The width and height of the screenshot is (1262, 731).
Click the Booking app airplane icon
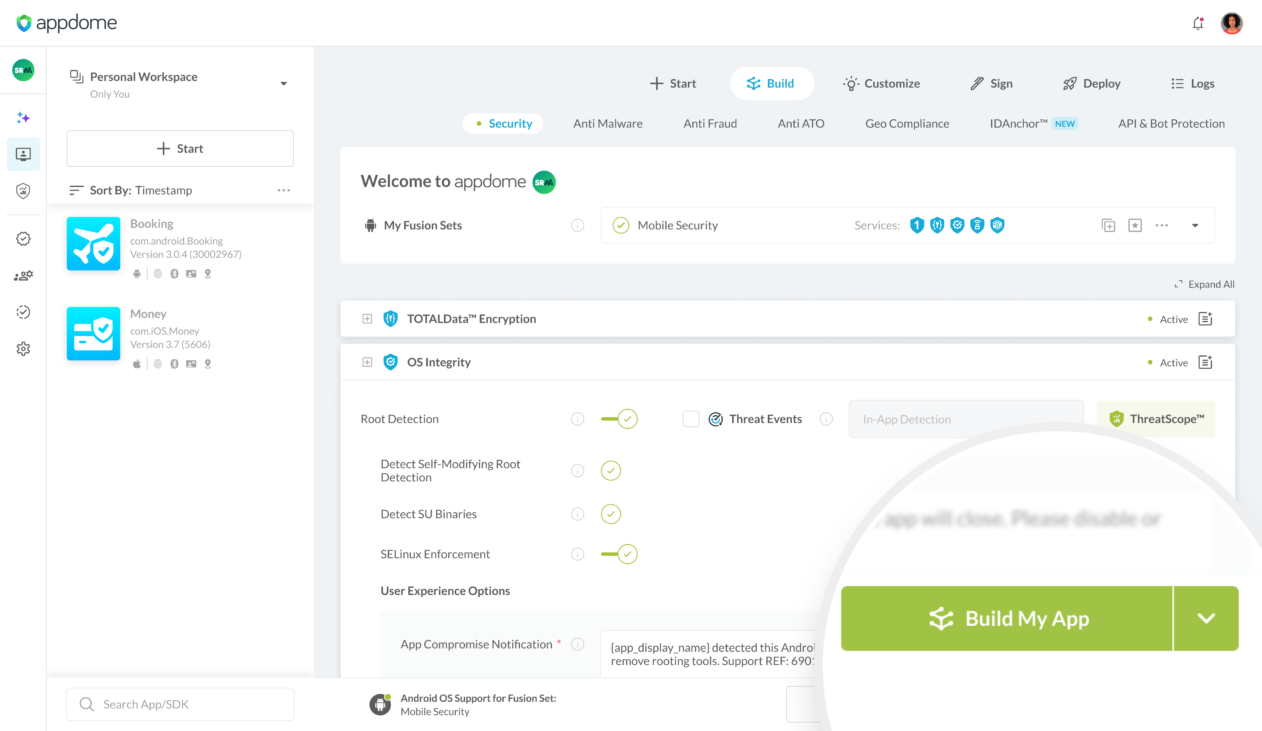coord(93,243)
